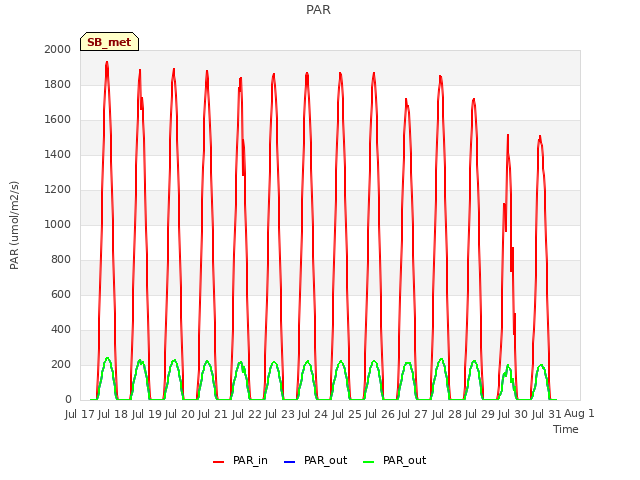The width and height of the screenshot is (640, 480).
Task: Toggle the green PAR_out legend entry
Action: point(394,460)
